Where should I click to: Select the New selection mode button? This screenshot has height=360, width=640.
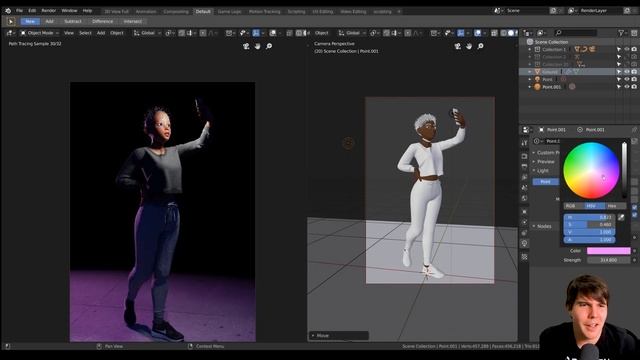click(x=30, y=21)
